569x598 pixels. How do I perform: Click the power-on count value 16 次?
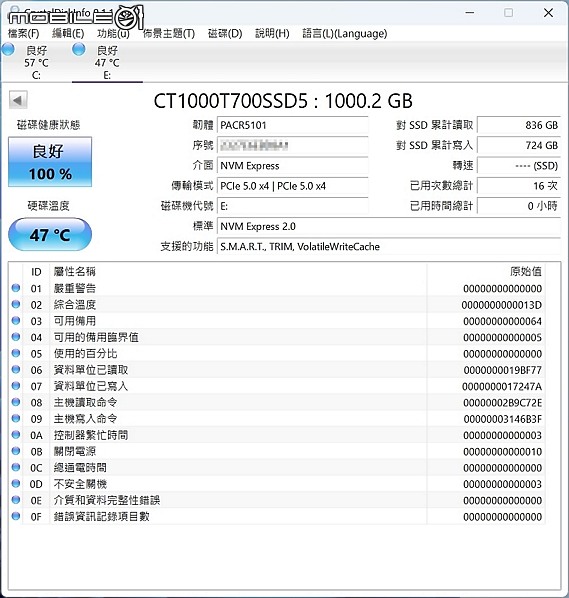point(519,186)
